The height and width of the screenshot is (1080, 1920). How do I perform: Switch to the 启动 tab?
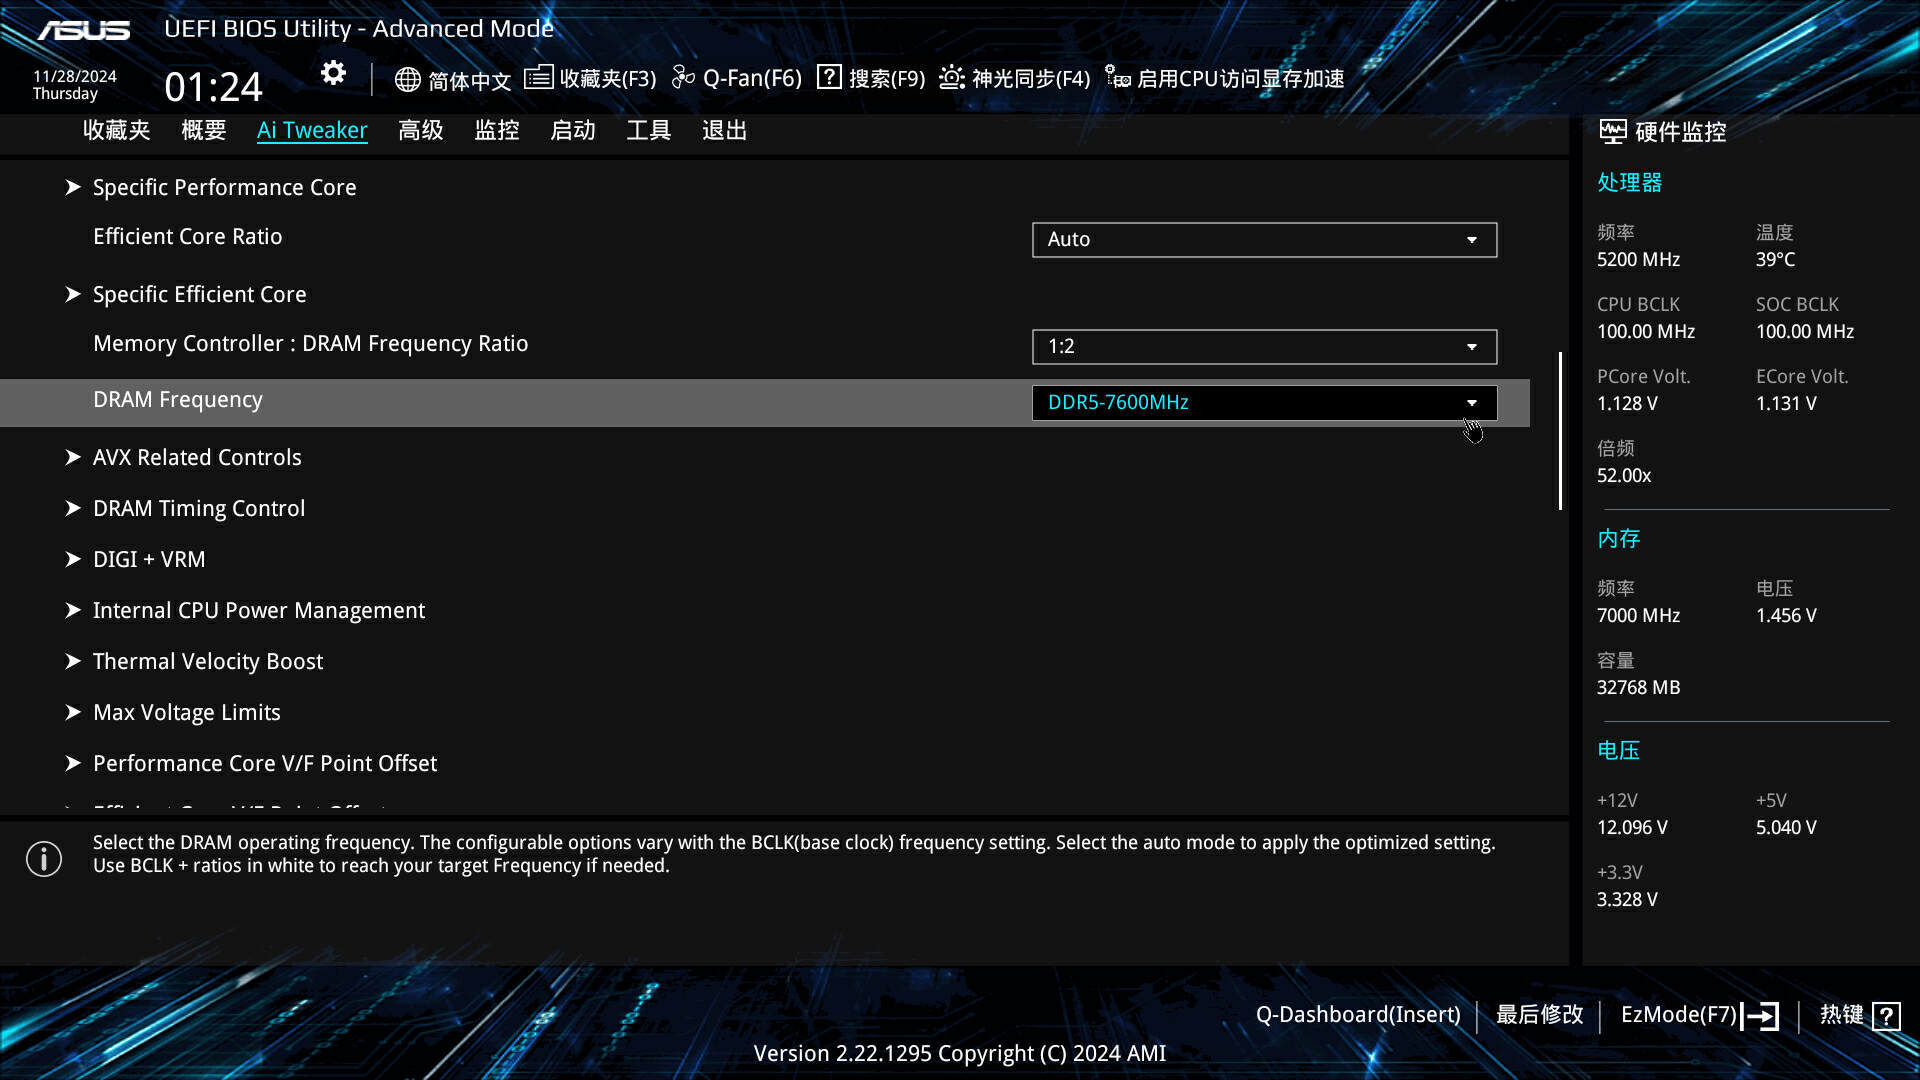point(573,131)
